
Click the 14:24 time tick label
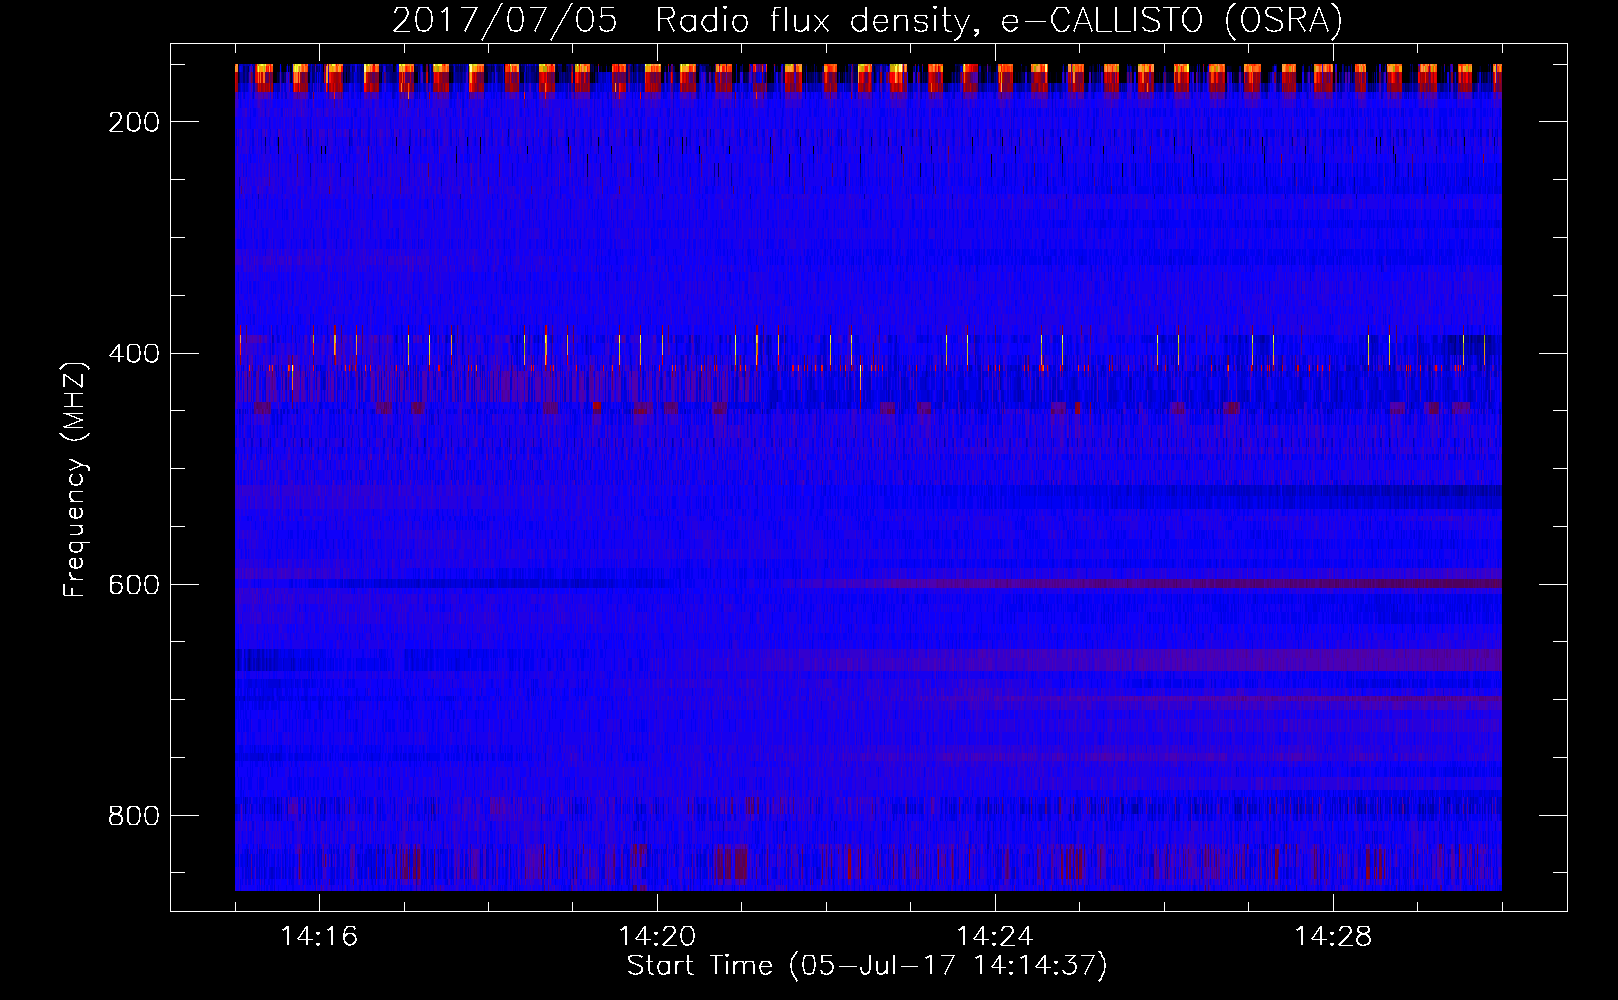(995, 936)
